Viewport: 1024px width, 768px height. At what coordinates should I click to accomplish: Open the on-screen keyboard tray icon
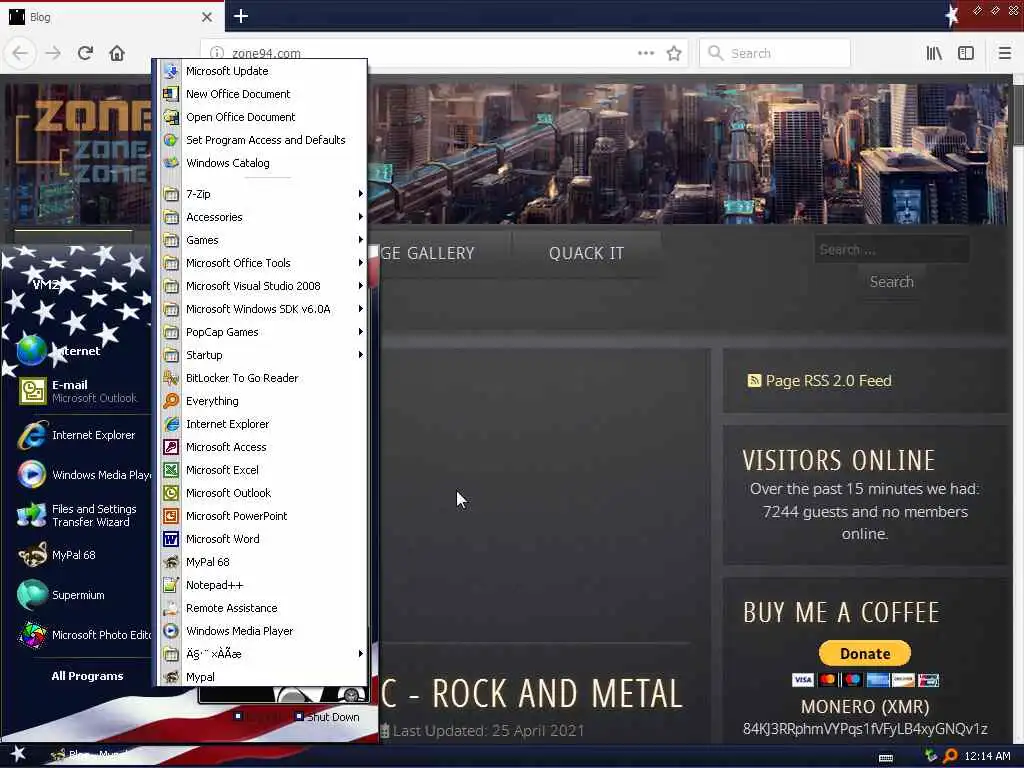(x=886, y=757)
